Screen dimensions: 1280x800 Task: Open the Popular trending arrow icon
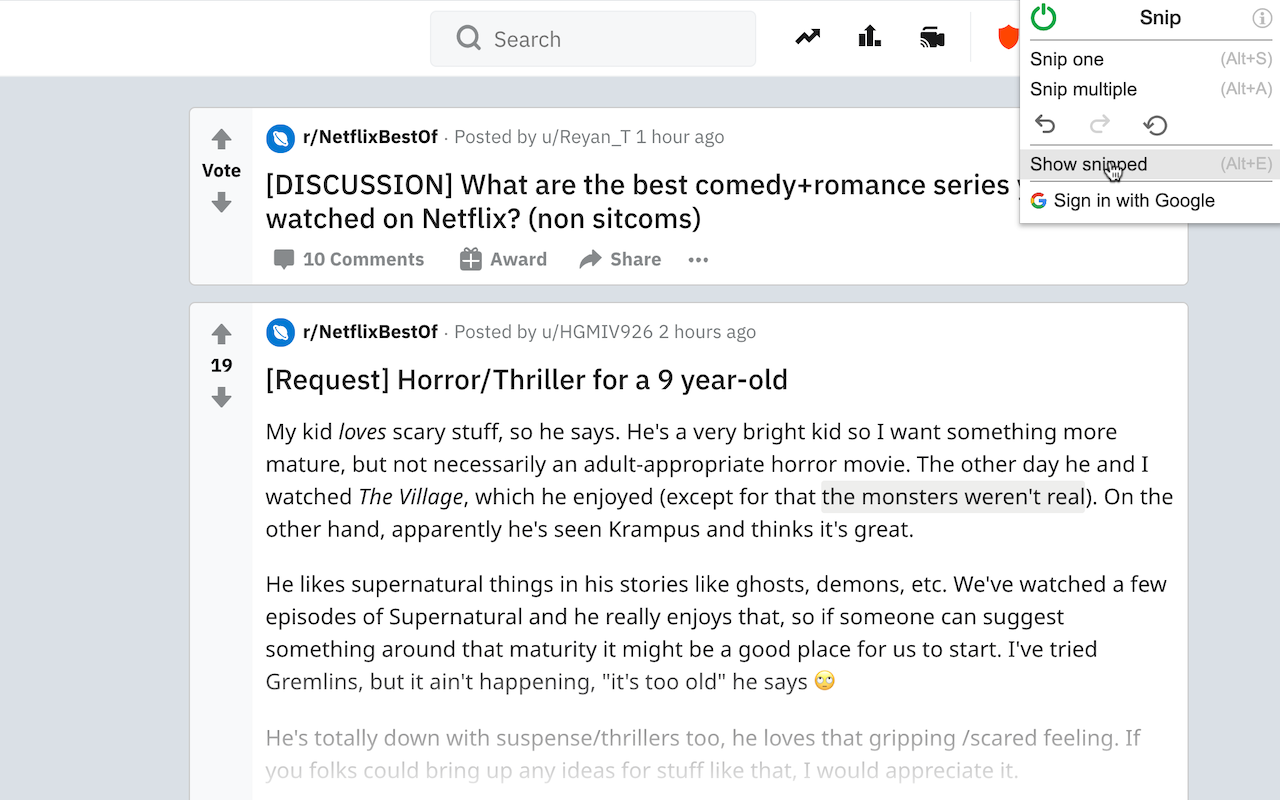[808, 38]
